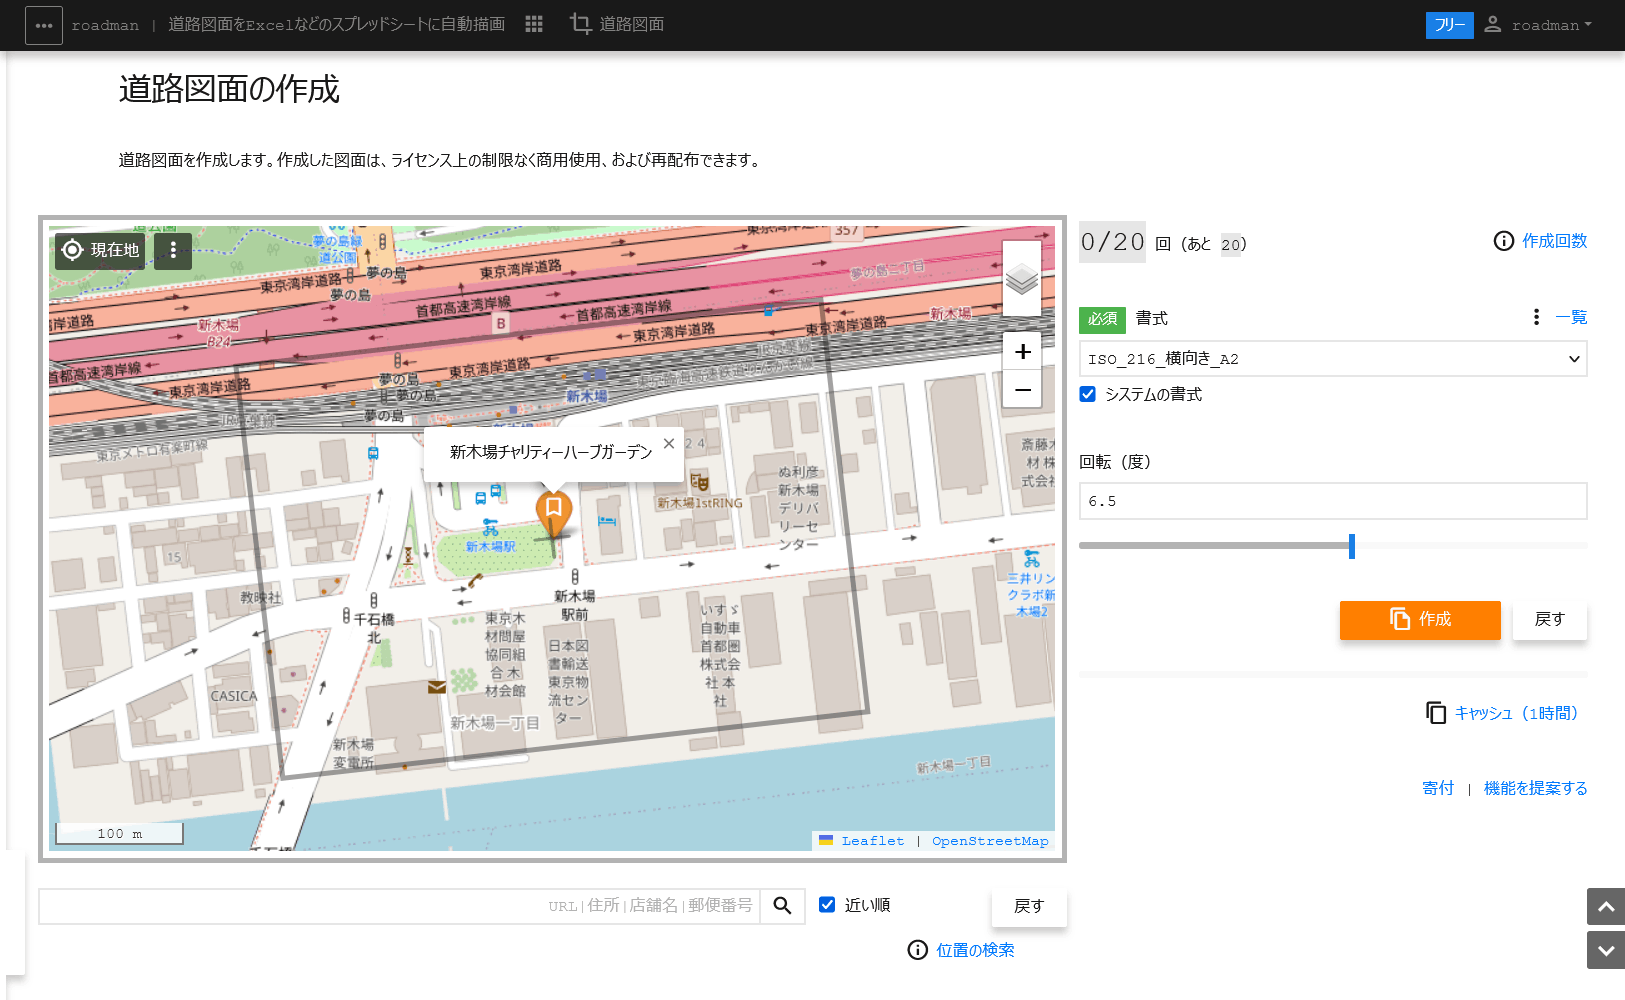Toggle the 近い順 checkbox

point(827,905)
